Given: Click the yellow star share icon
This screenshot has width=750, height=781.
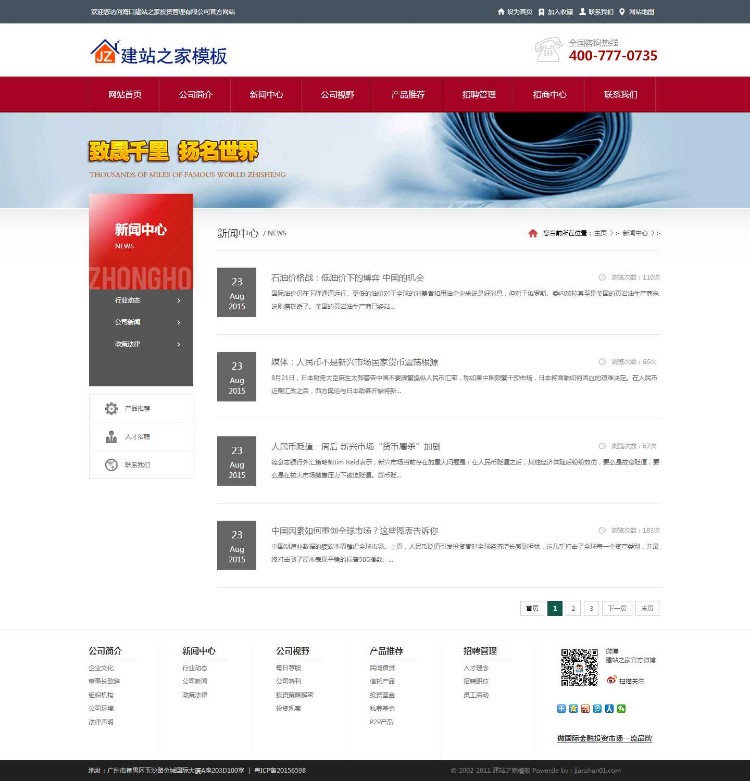Looking at the screenshot, I should coord(573,708).
